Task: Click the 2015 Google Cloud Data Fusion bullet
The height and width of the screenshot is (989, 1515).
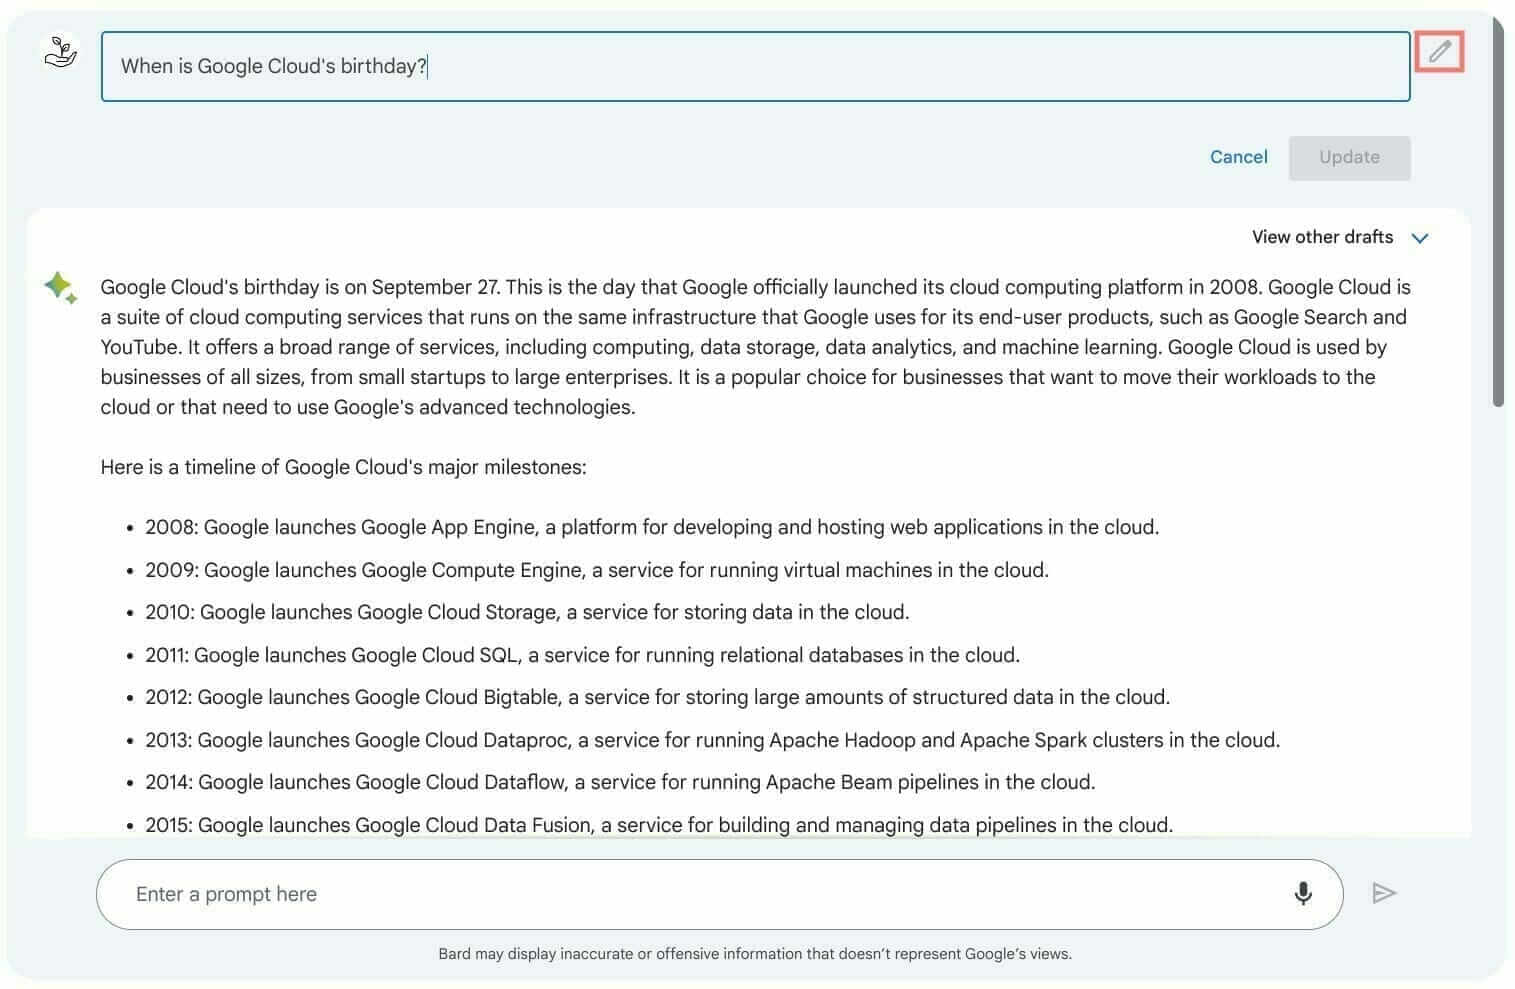Action: tap(659, 825)
